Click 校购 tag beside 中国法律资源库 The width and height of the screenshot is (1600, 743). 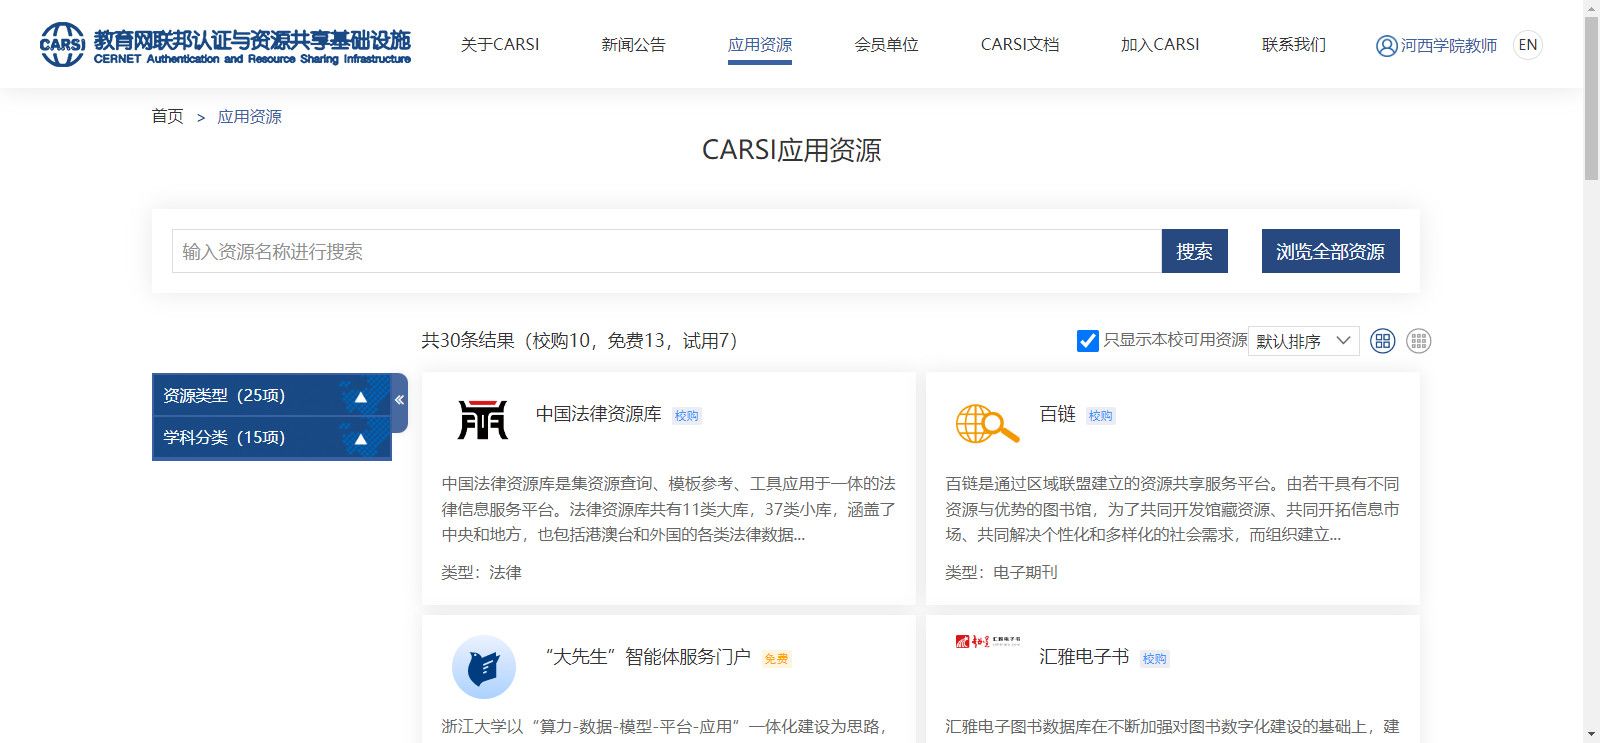687,416
